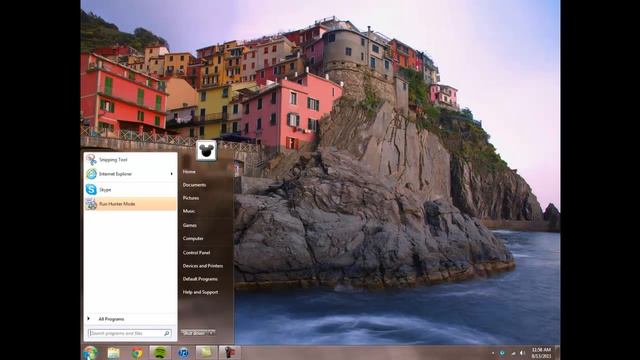This screenshot has width=640, height=360.
Task: Show hidden system tray icons arrow
Action: click(x=493, y=353)
